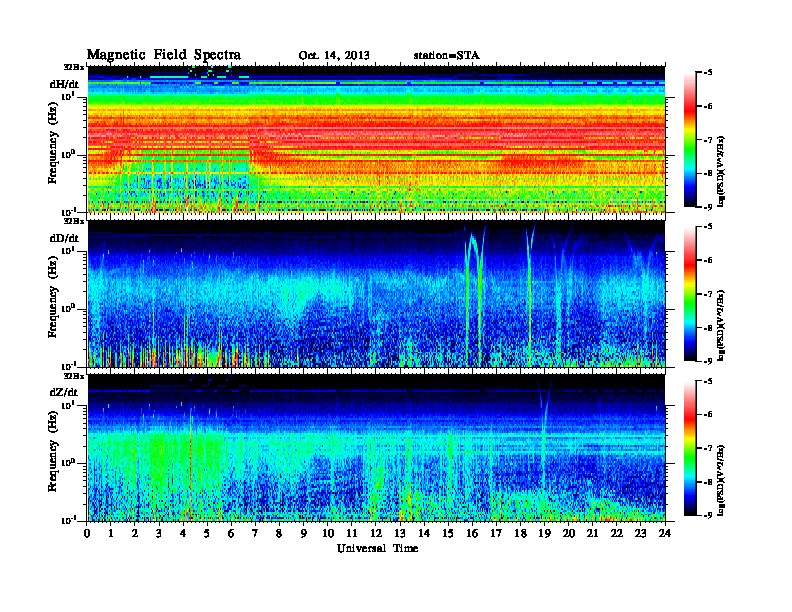
Task: Click the "station=STA" label
Action: (446, 55)
